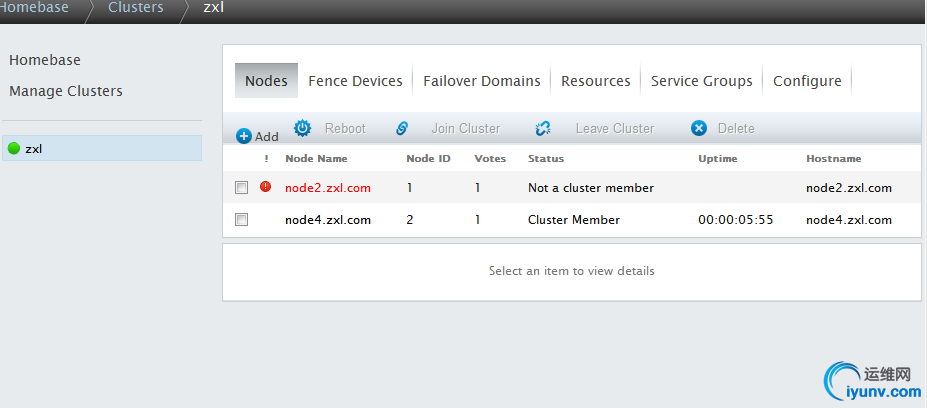Click the Add node plus icon

click(x=244, y=136)
